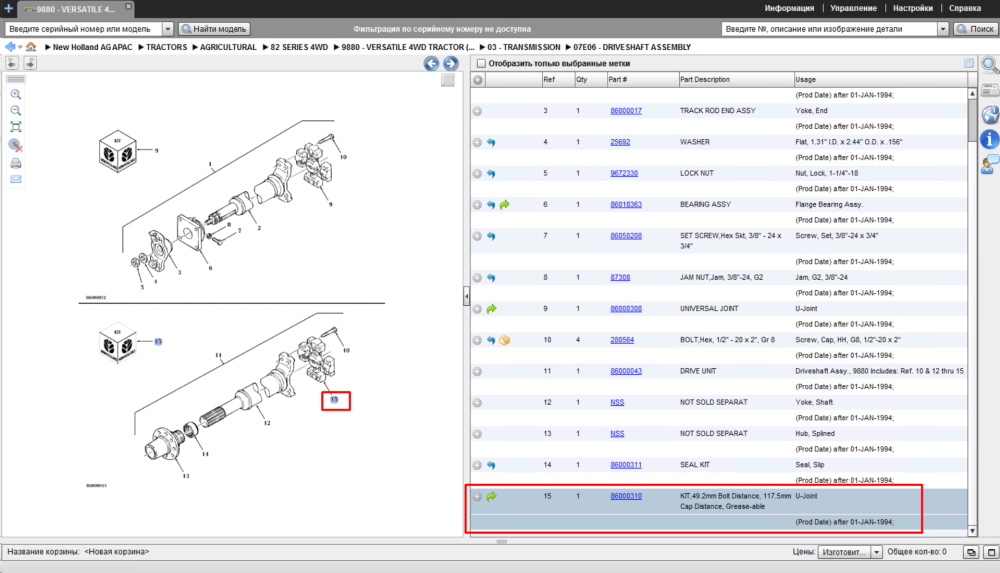Click blue arrow icon on SEAL KIT row
Screen dimensions: 1000x573
491,465
